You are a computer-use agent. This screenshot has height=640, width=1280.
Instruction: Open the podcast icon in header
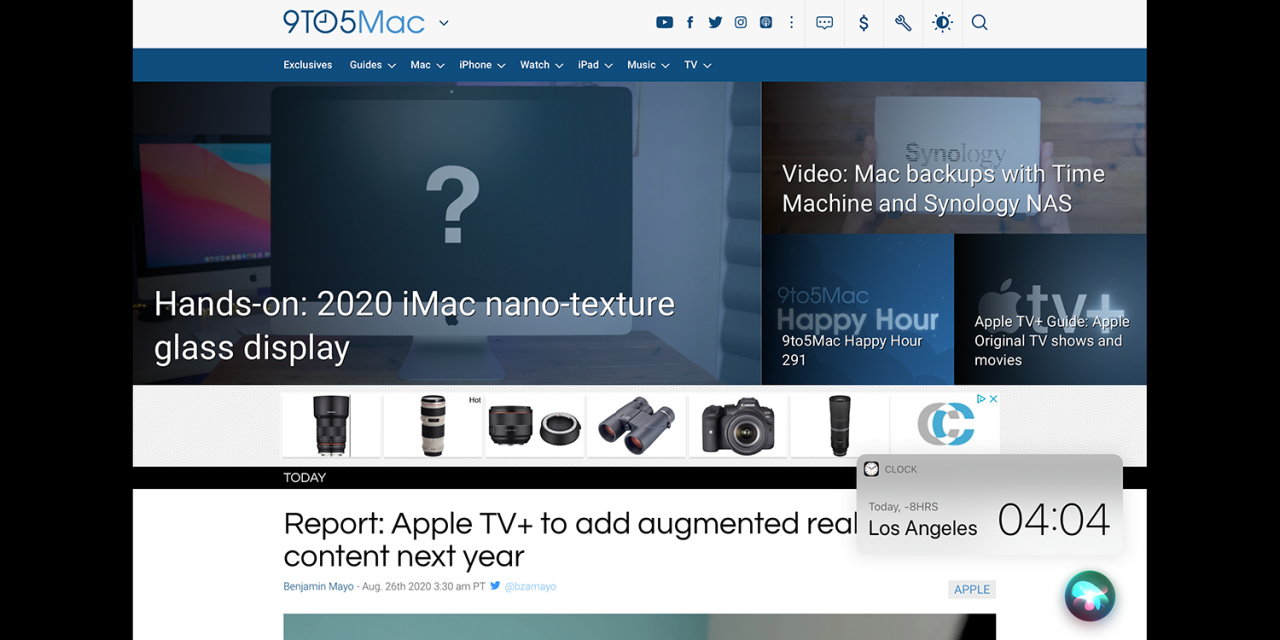[x=766, y=23]
